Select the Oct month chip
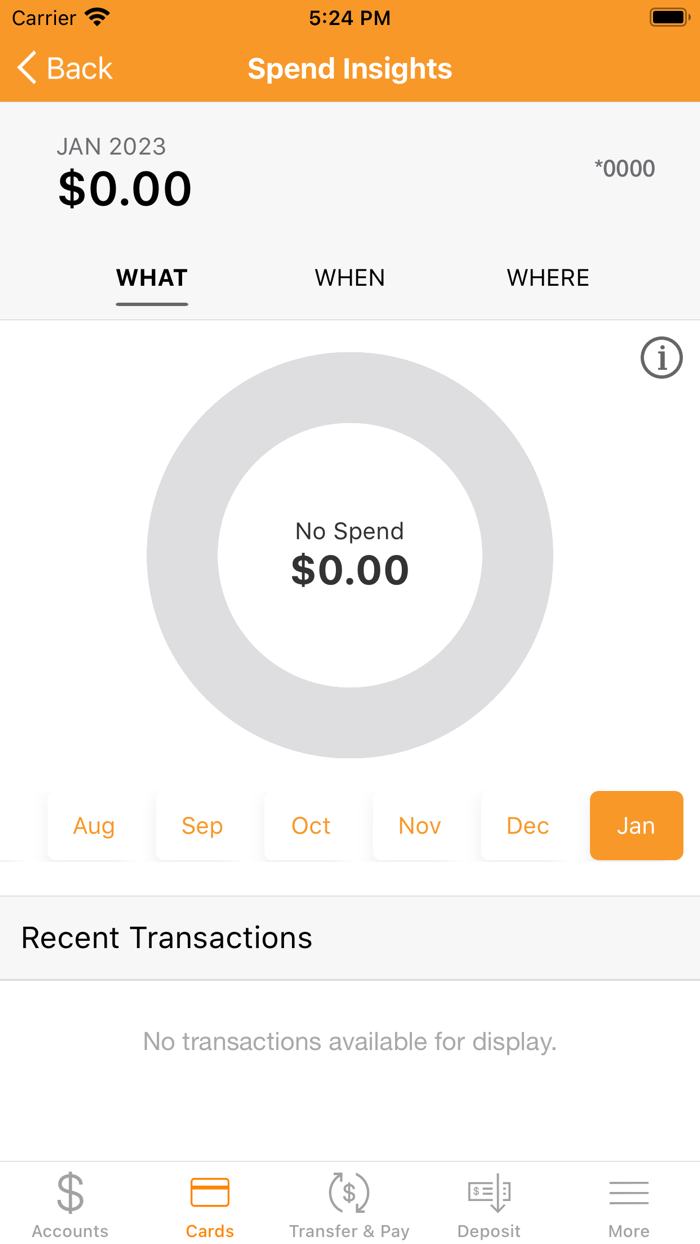Screen dimensions: 700x1244 tap(310, 826)
